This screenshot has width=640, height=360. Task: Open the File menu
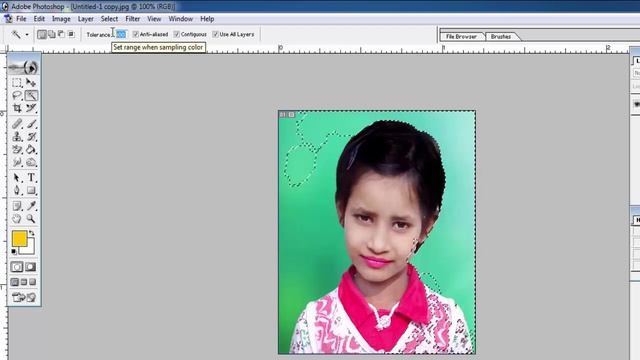(x=21, y=19)
